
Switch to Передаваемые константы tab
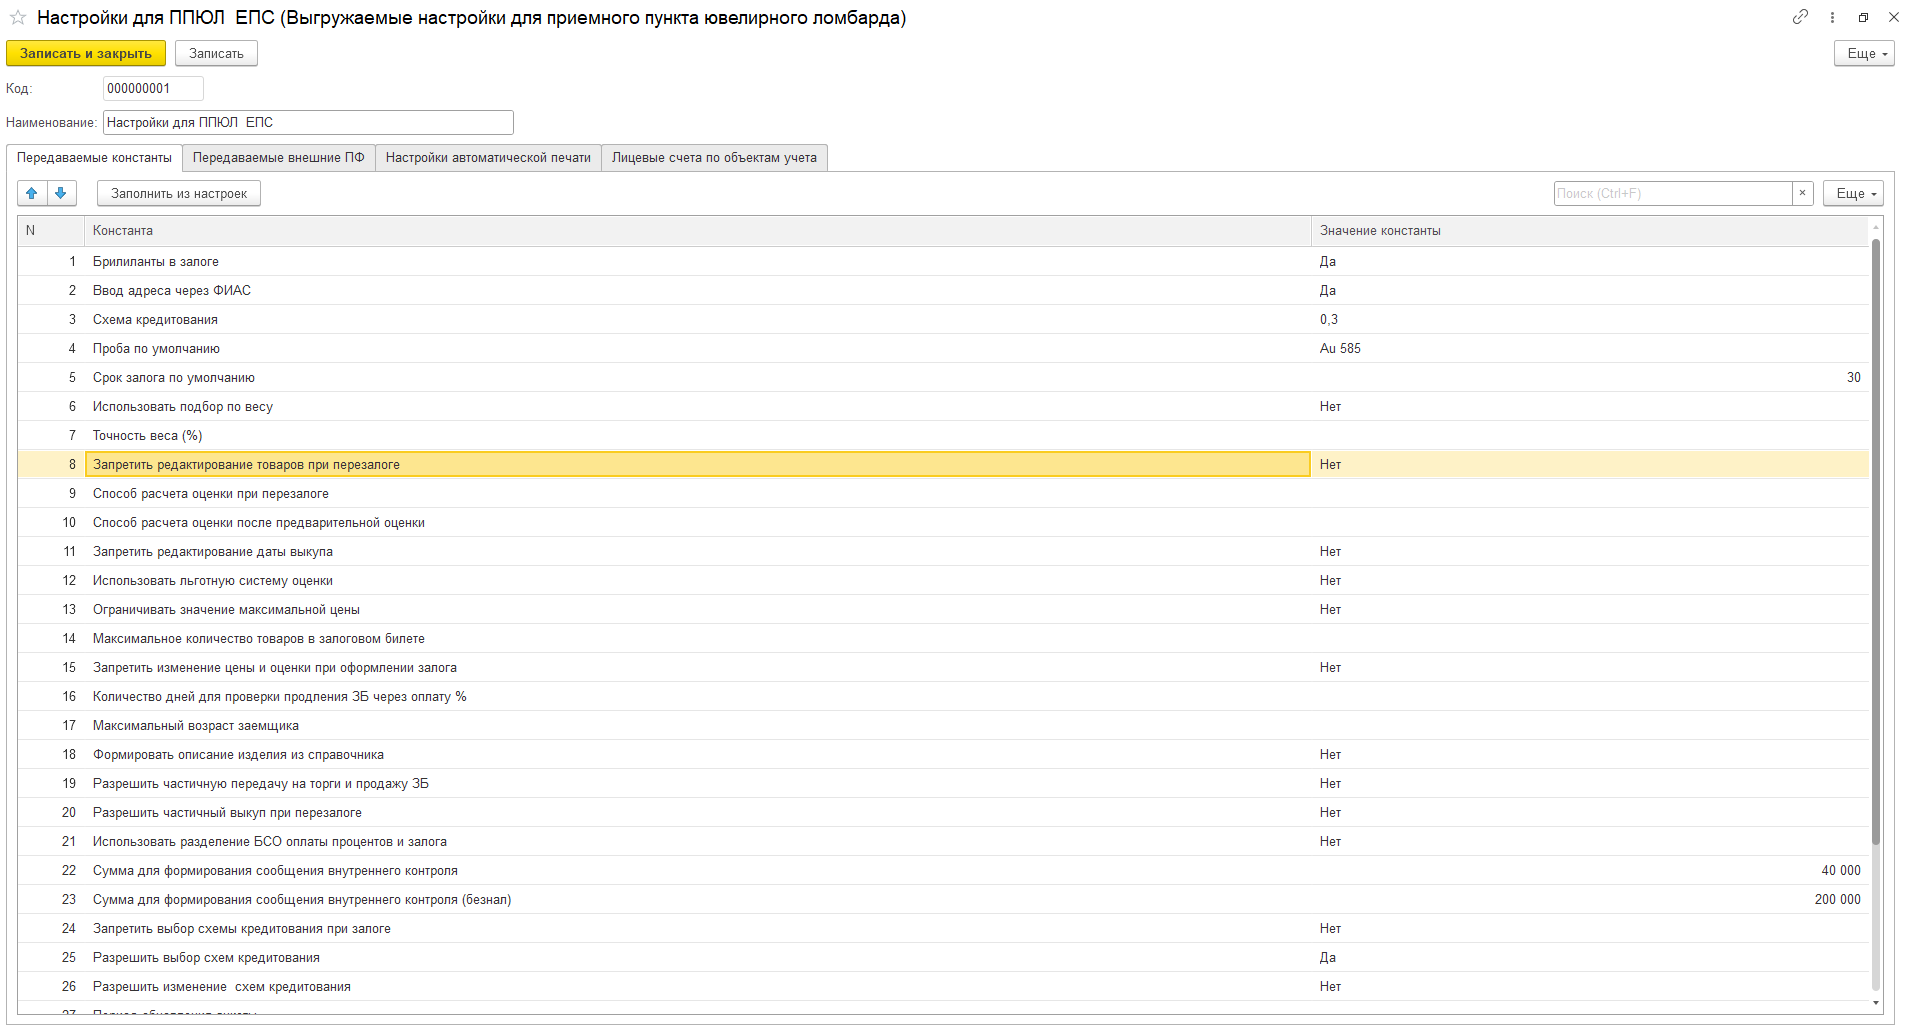pyautogui.click(x=94, y=158)
